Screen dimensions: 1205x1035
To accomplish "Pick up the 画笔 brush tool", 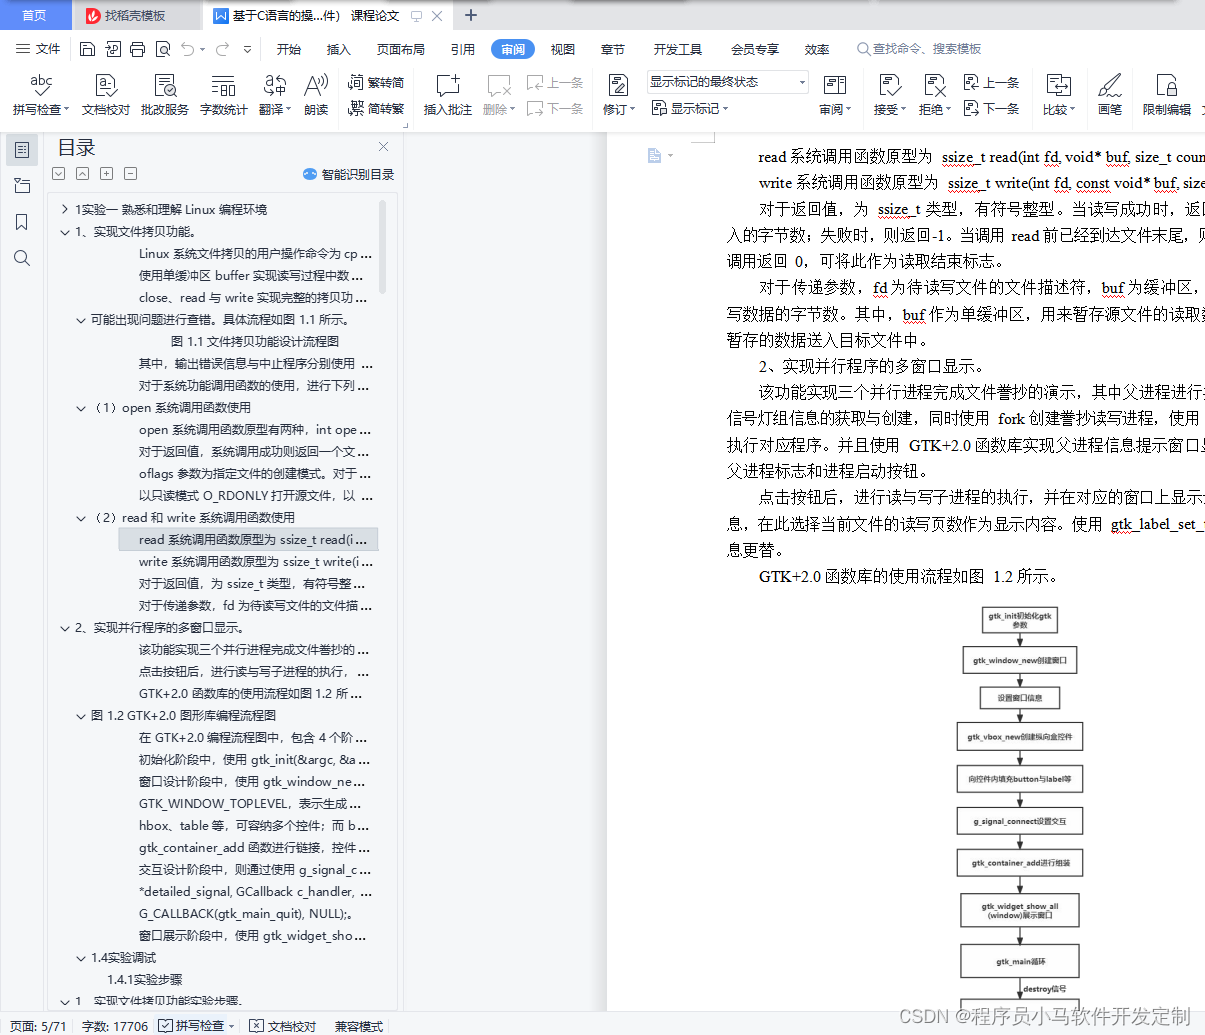I will click(1110, 95).
